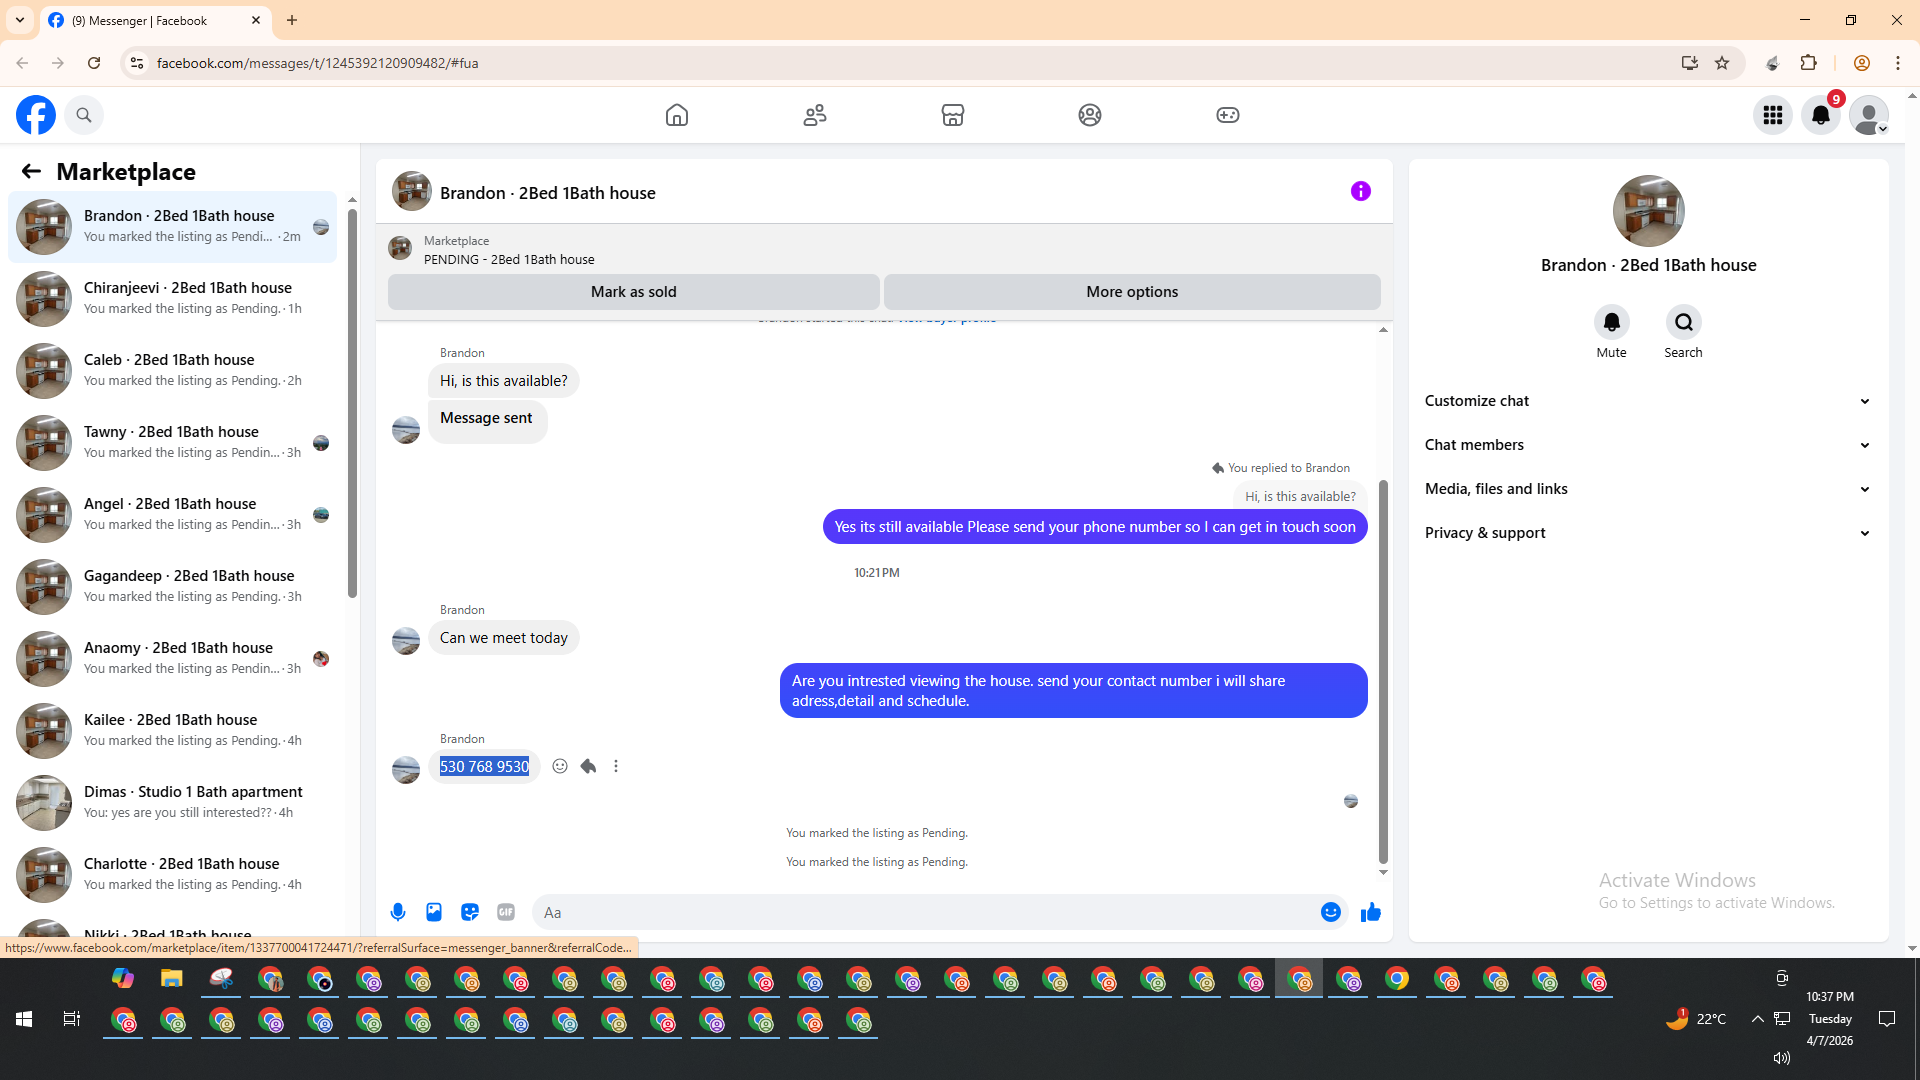This screenshot has height=1080, width=1920.
Task: Open the Chrome tab search dropdown
Action: 20,20
